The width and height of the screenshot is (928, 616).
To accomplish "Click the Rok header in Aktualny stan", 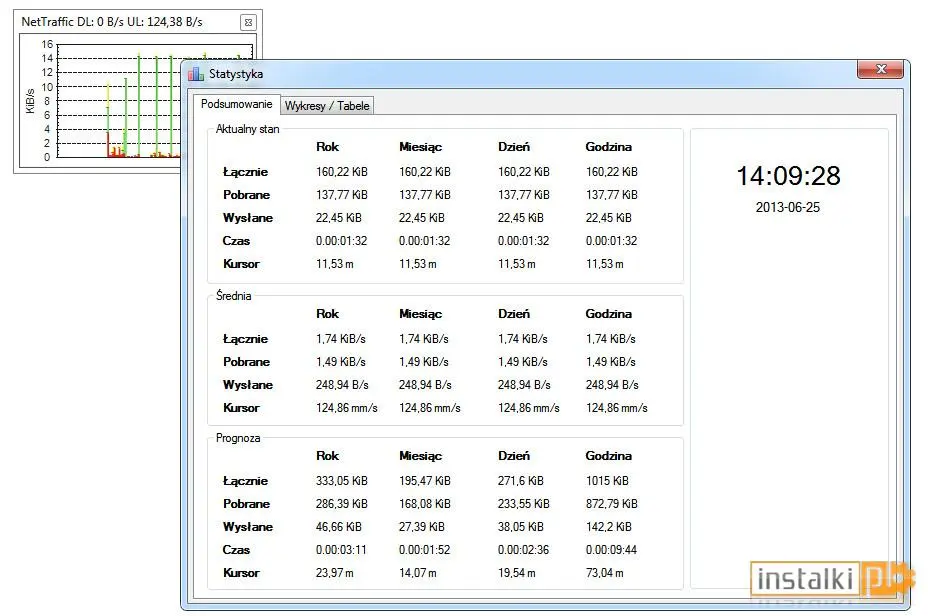I will [327, 147].
